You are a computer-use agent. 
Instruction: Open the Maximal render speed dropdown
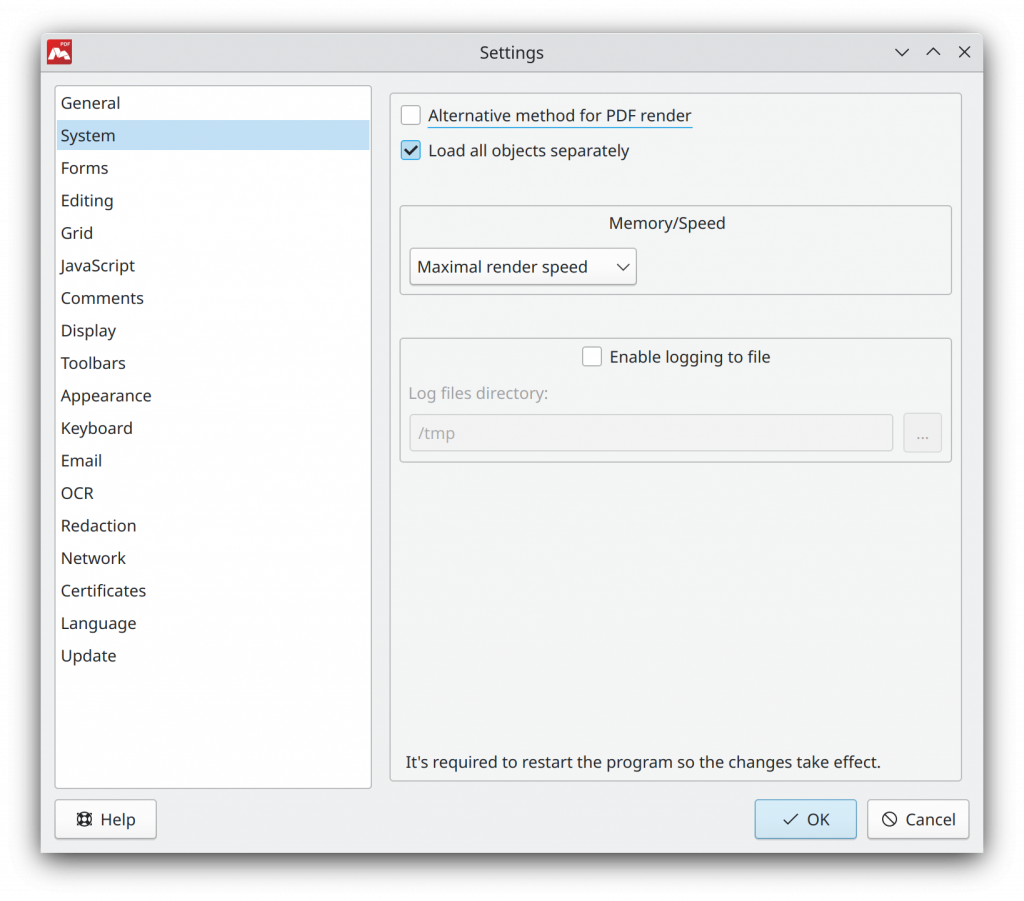pos(523,267)
